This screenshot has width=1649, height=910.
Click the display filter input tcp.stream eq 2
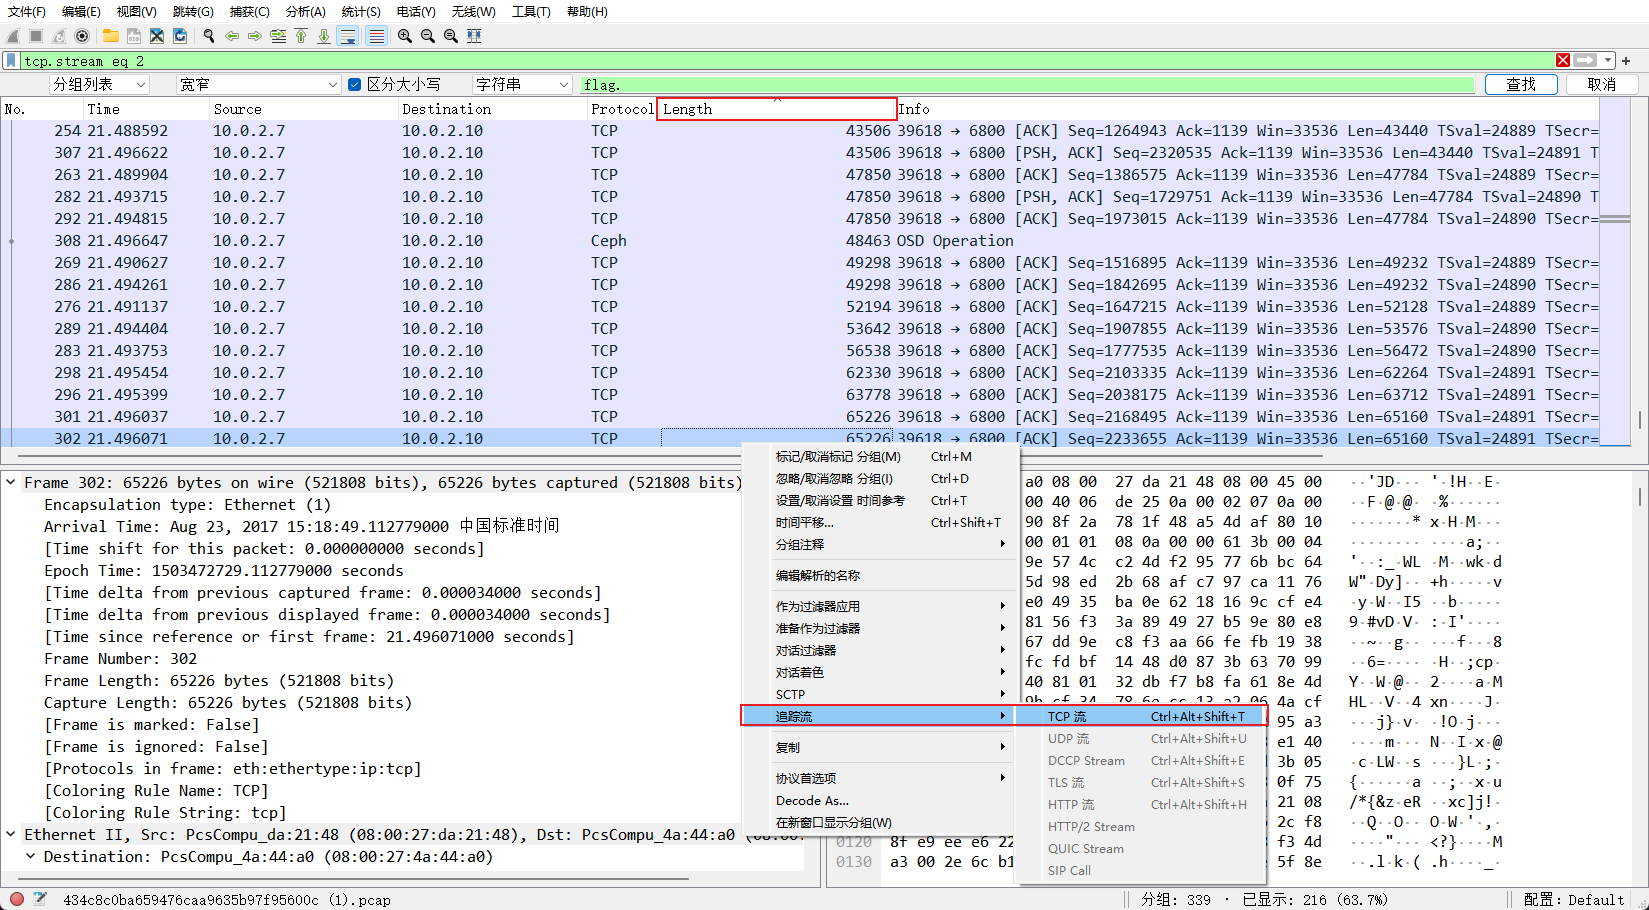[x=785, y=61]
